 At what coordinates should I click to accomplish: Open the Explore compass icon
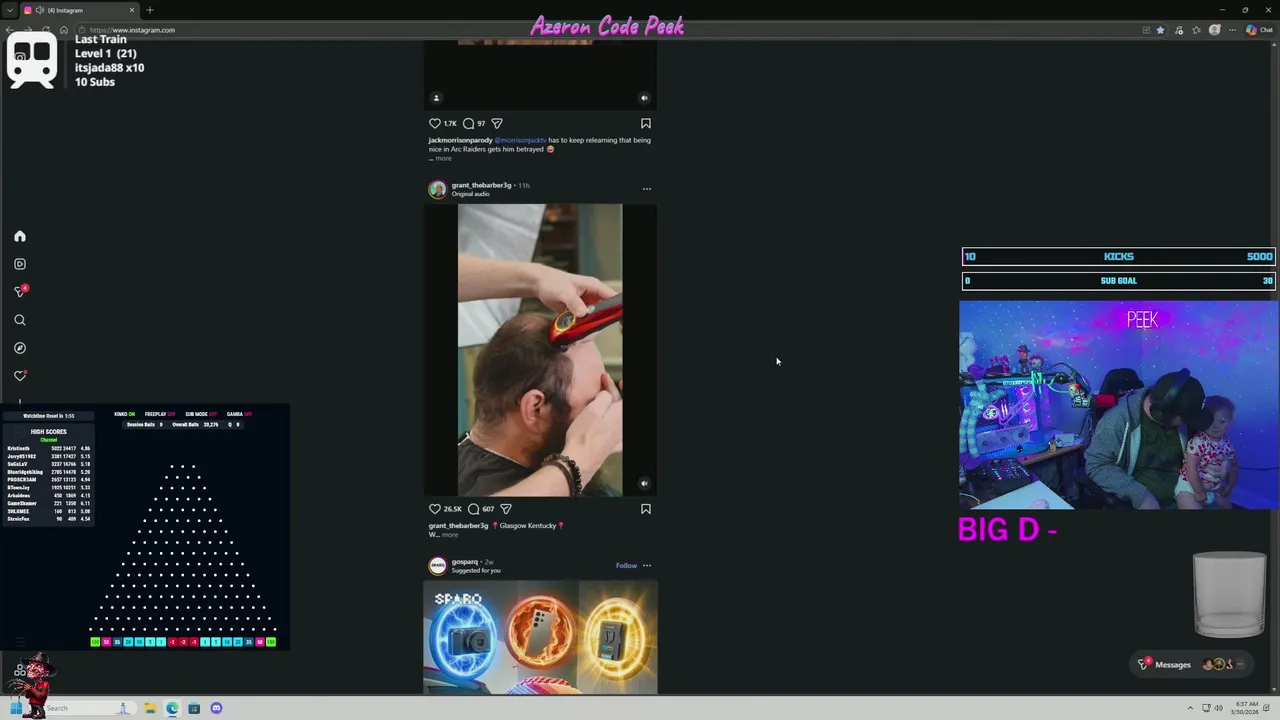click(19, 348)
